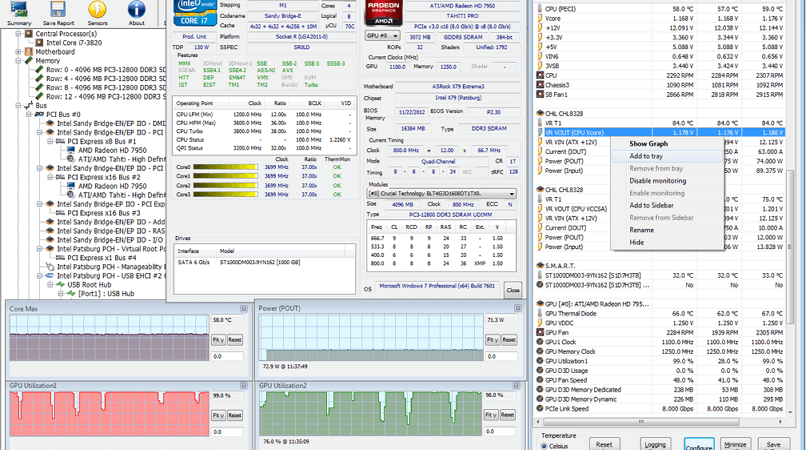Click the Core0 usage bar
806x450 pixels.
(225, 167)
